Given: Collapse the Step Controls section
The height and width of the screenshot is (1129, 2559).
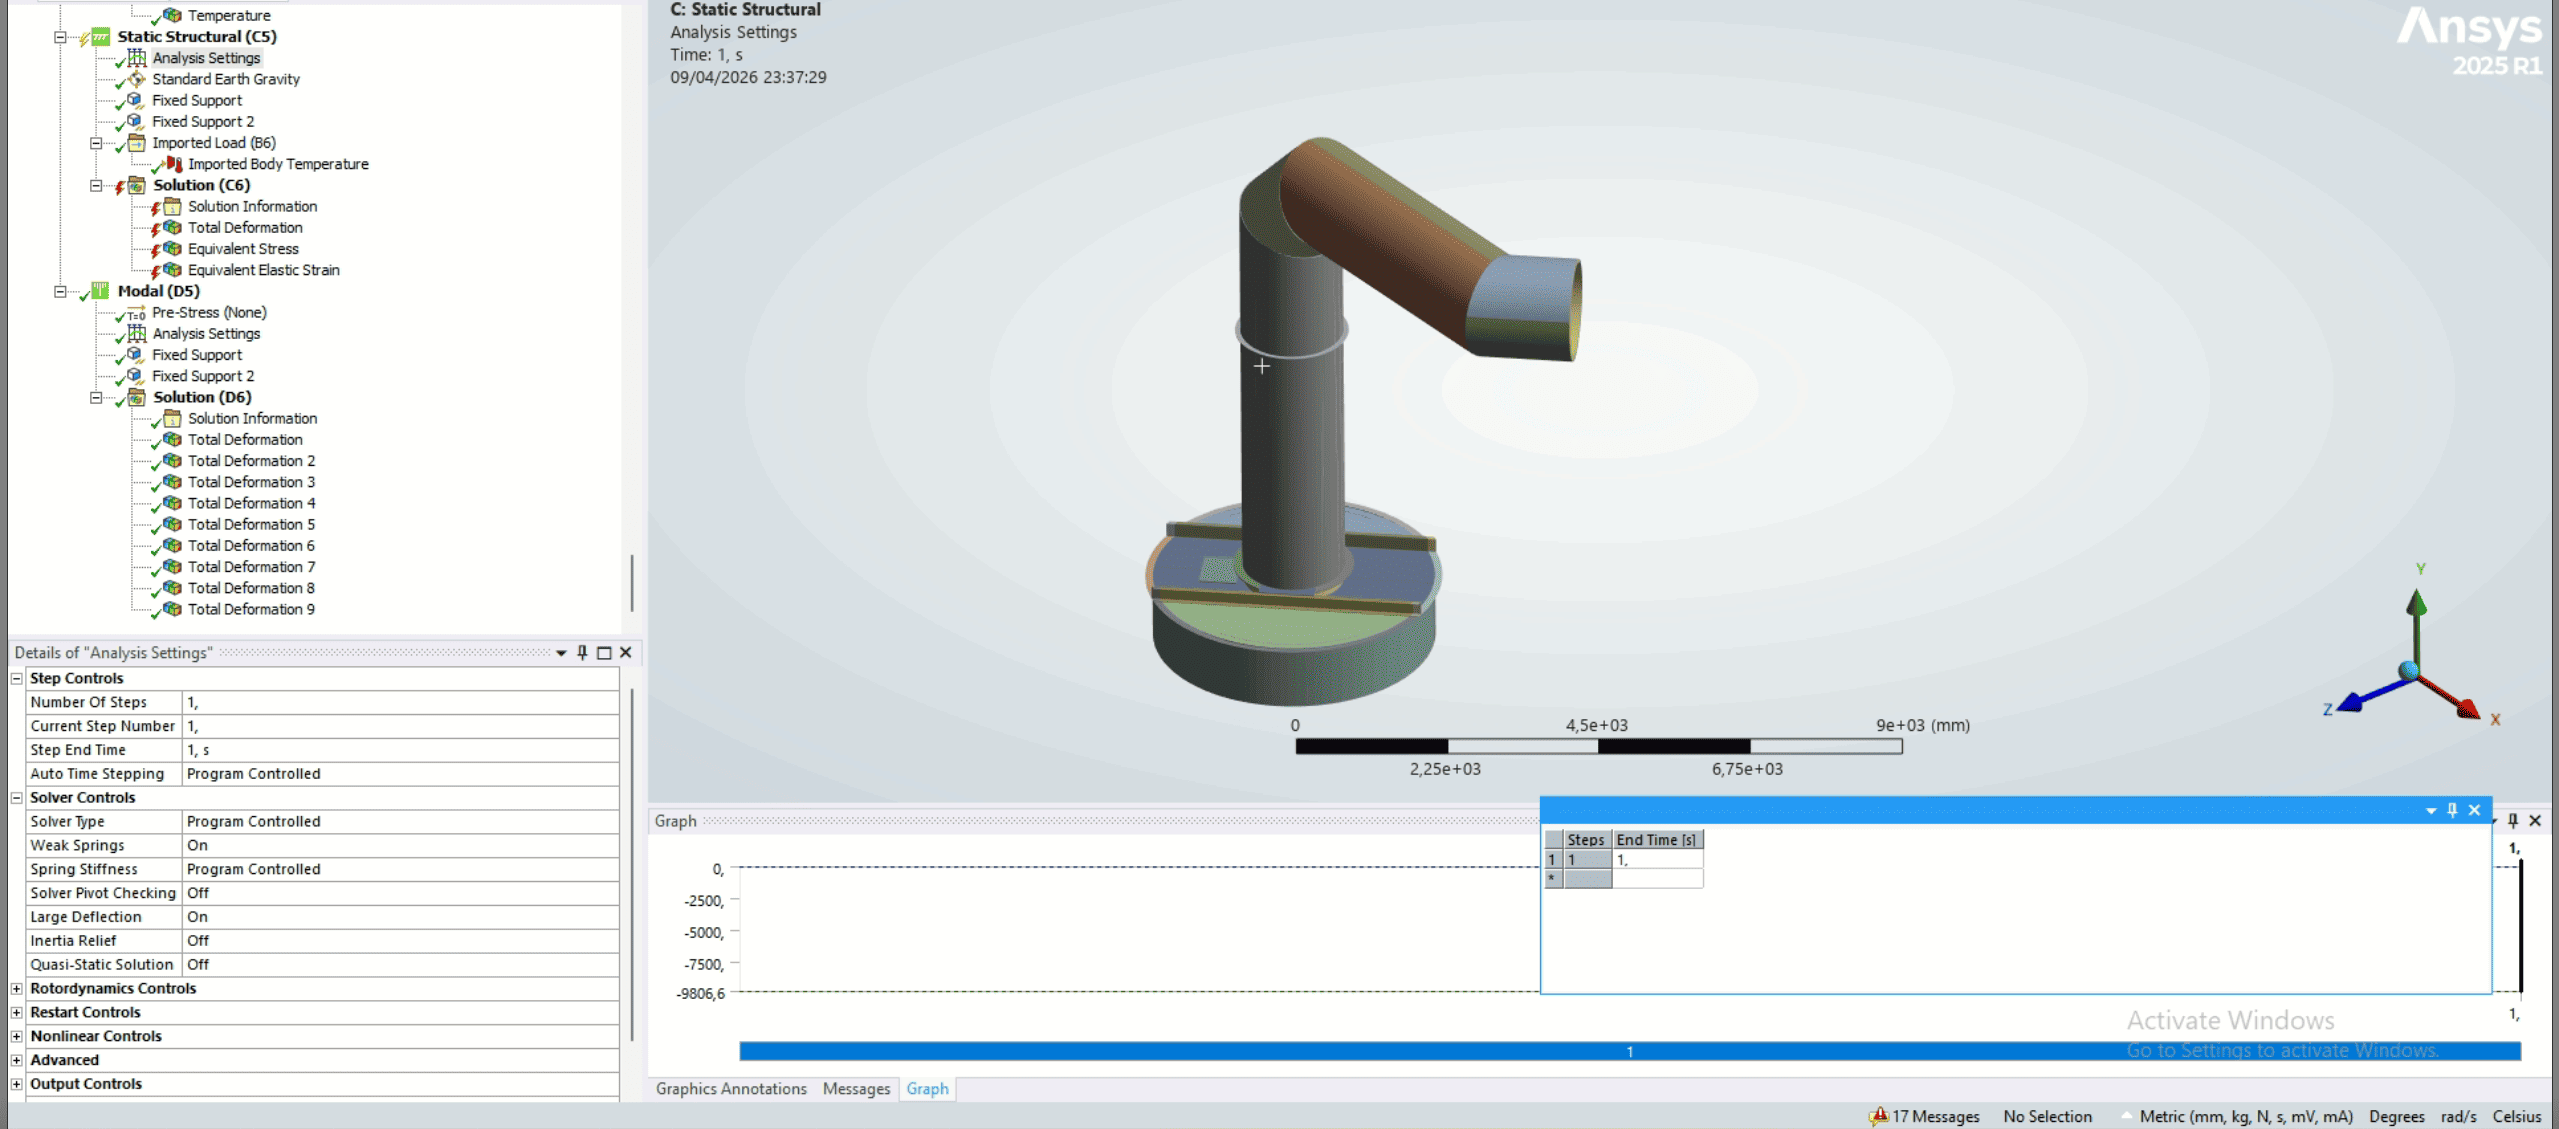Looking at the screenshot, I should click(x=16, y=678).
